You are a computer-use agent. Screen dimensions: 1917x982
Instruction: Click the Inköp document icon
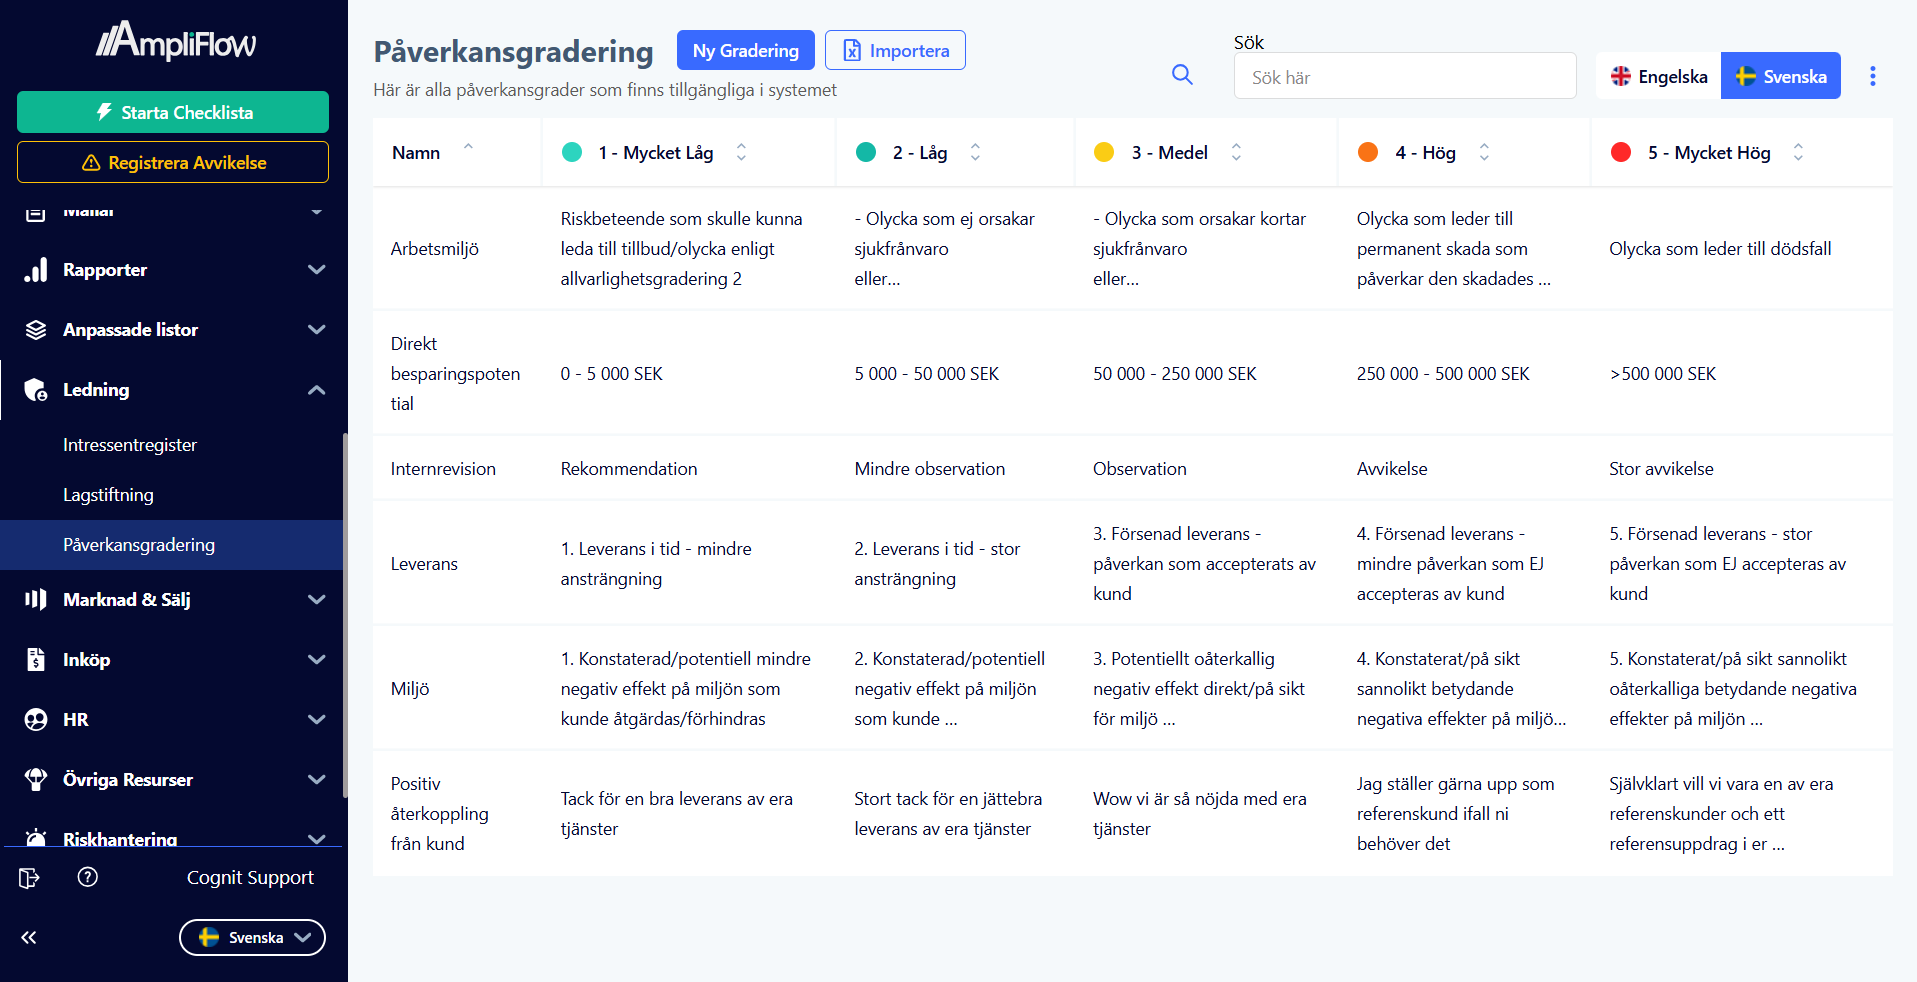click(x=36, y=660)
